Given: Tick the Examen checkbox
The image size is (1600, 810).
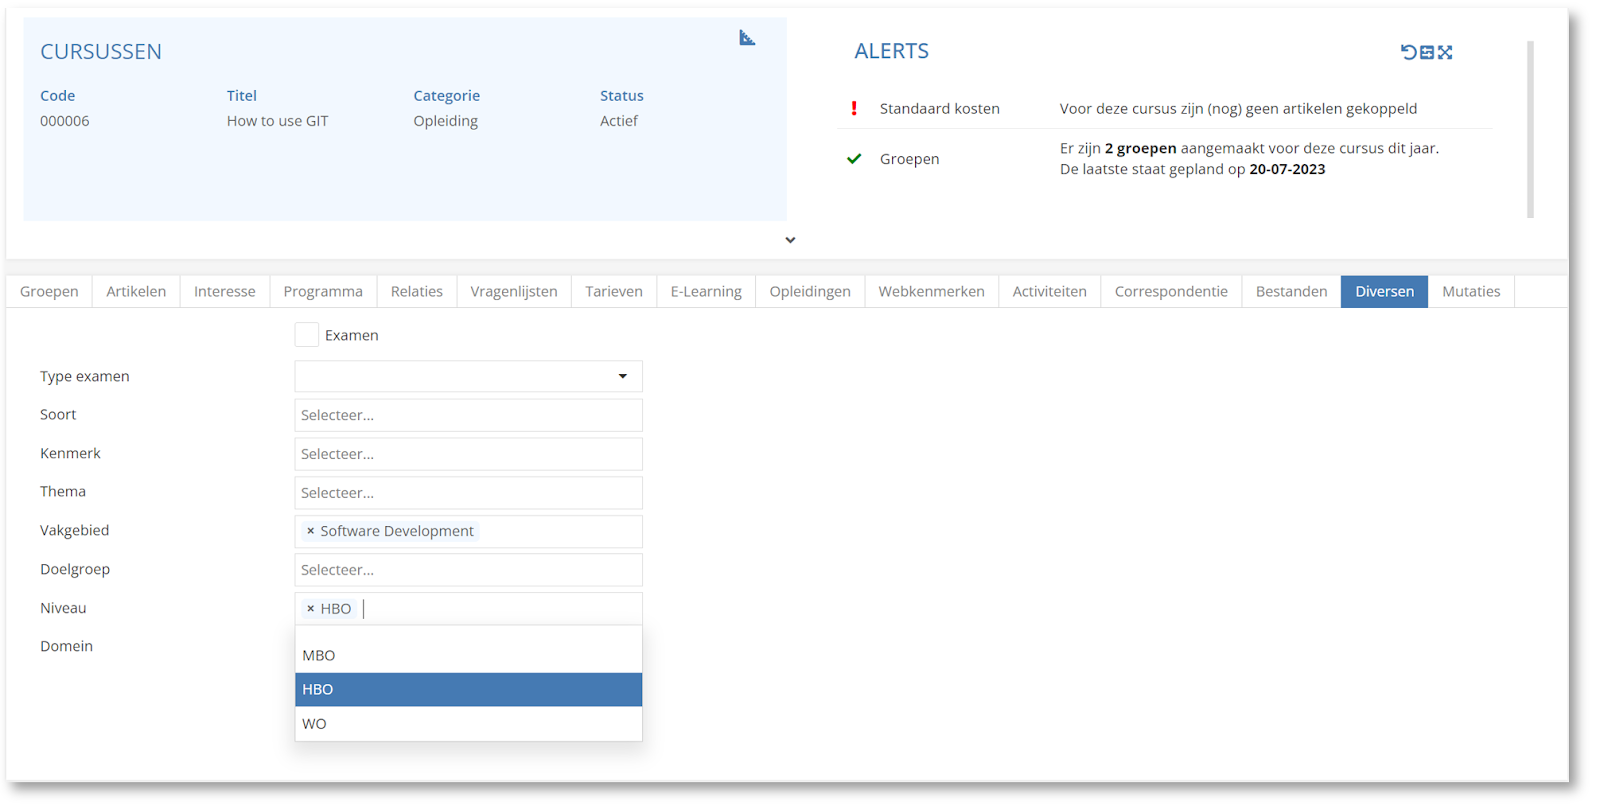Looking at the screenshot, I should (x=307, y=335).
